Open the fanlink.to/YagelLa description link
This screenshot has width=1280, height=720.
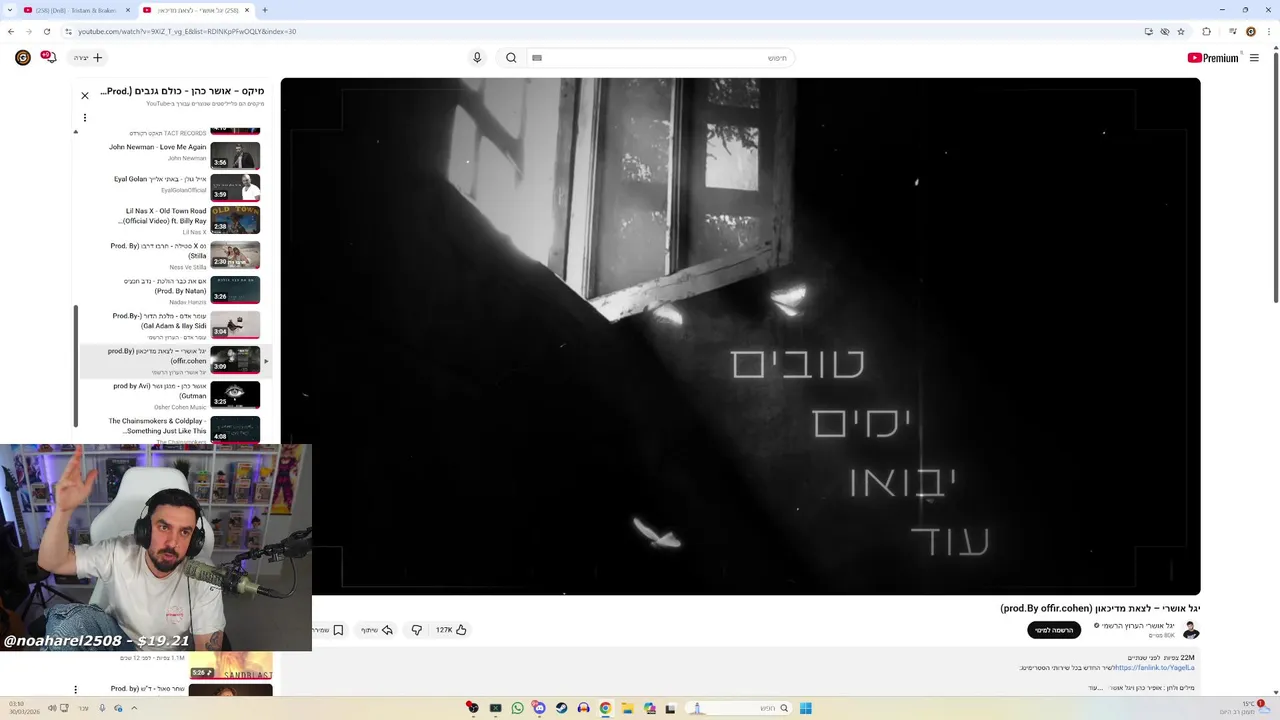pos(1155,667)
